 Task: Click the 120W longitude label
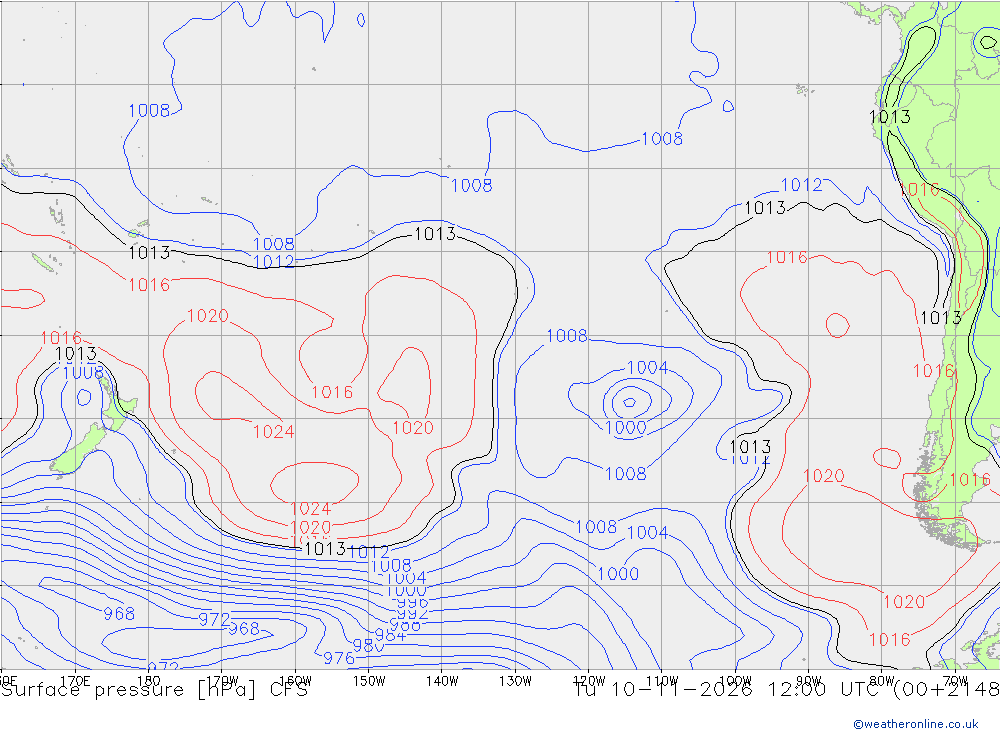point(589,681)
